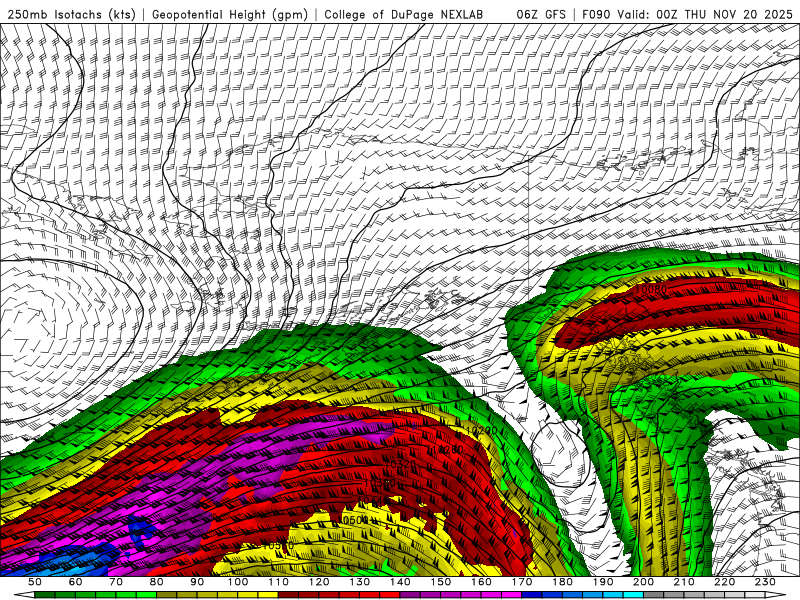The width and height of the screenshot is (800, 600).
Task: Click the 160 value on the color scale
Action: [481, 582]
